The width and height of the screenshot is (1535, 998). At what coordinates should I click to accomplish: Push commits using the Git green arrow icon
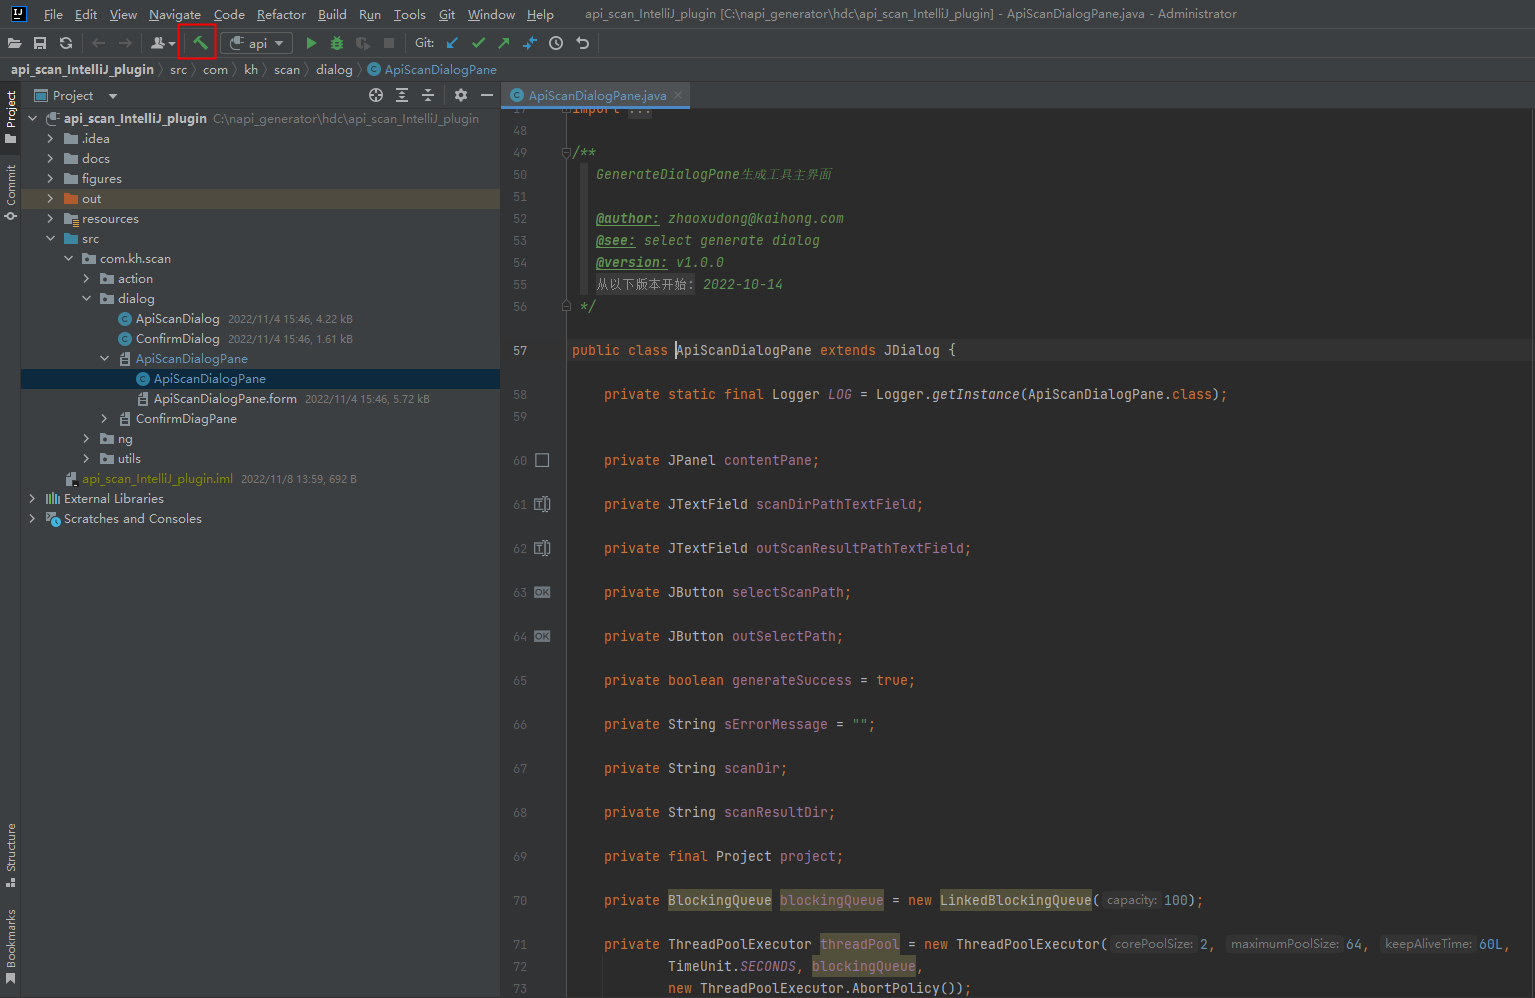point(504,43)
